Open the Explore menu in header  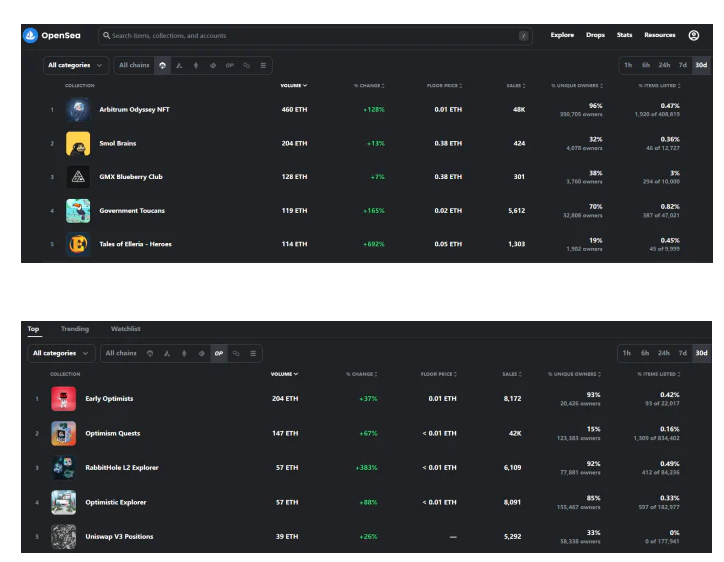click(x=562, y=35)
